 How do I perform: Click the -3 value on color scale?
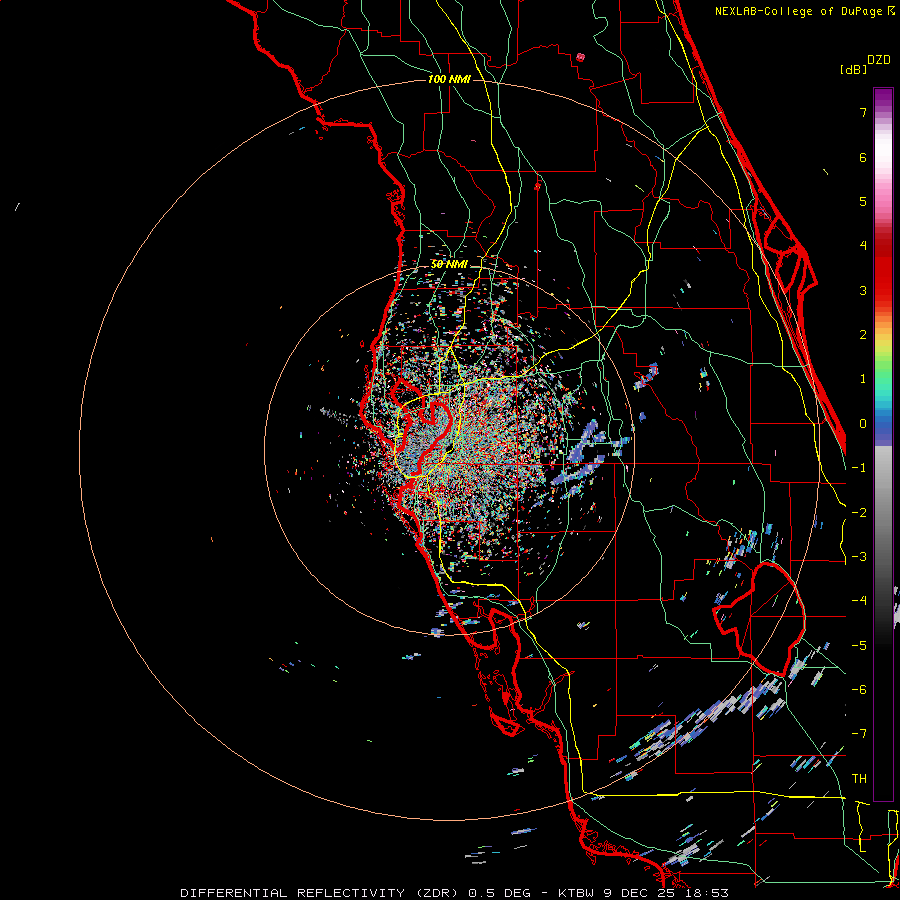coord(859,557)
